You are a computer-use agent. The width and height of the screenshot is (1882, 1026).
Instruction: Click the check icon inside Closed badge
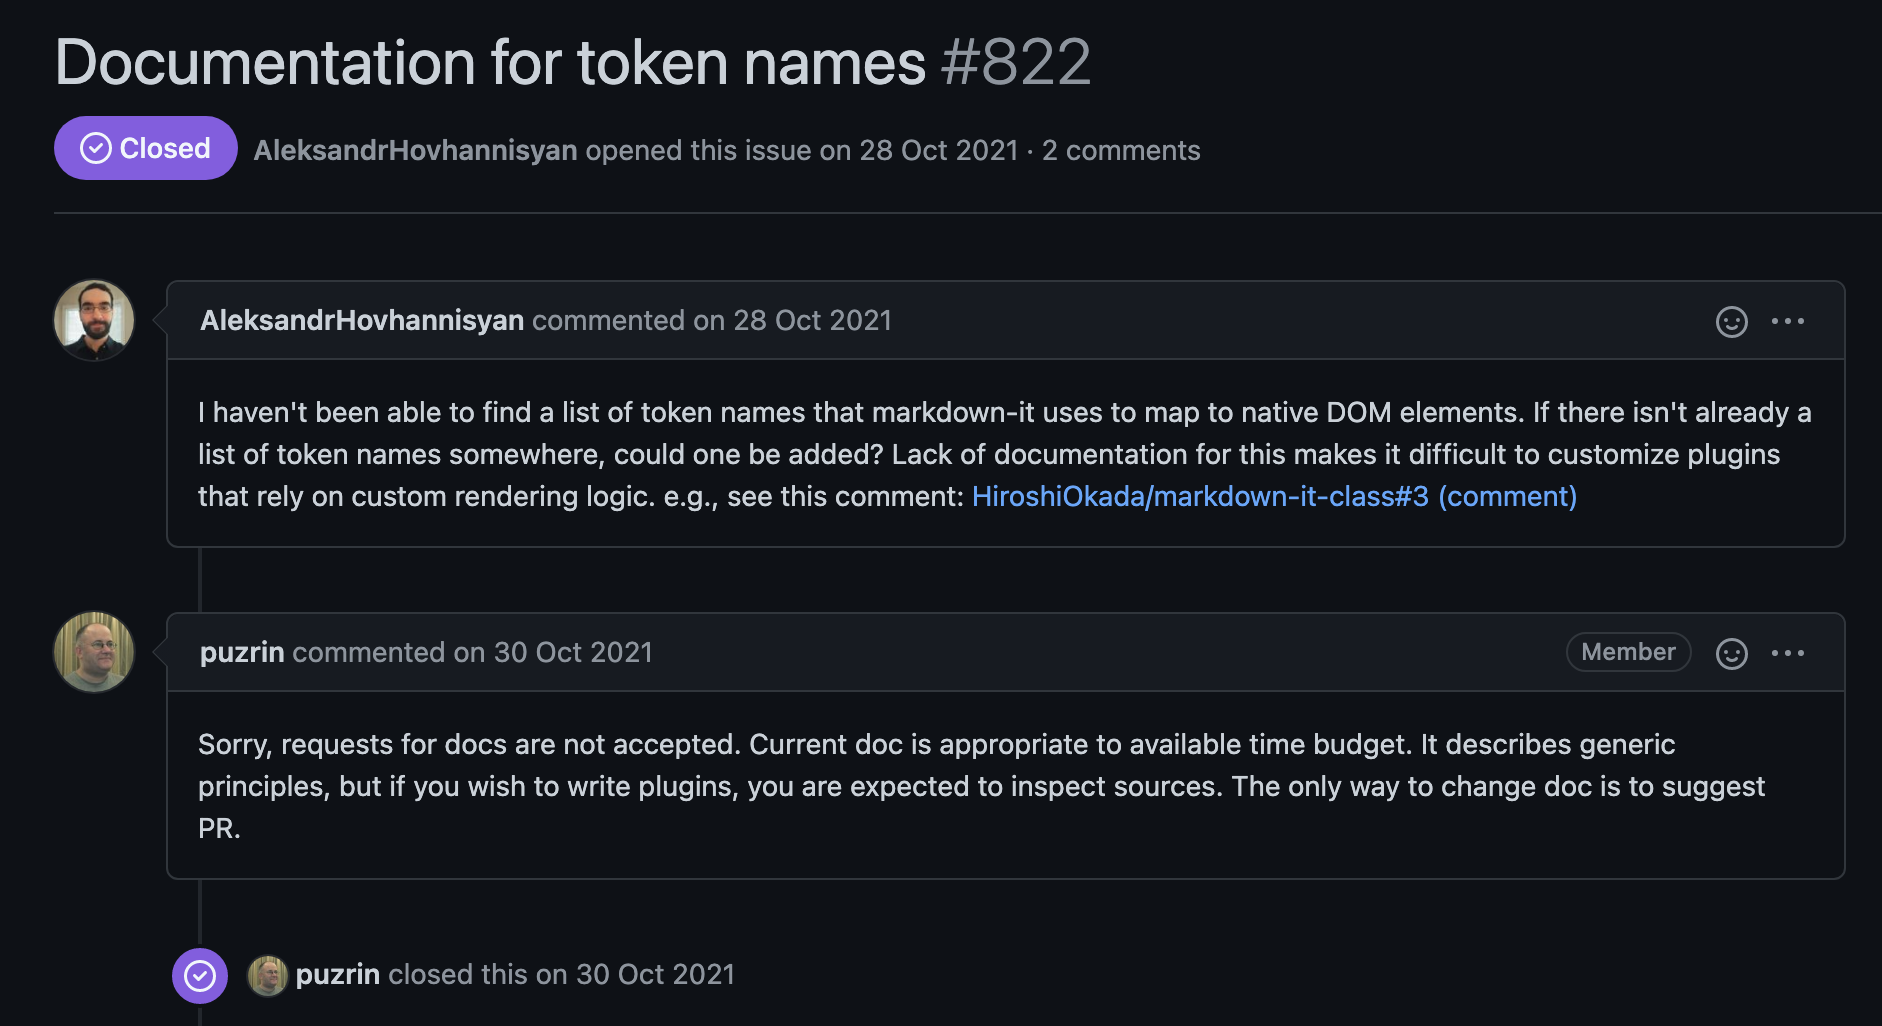[x=96, y=149]
